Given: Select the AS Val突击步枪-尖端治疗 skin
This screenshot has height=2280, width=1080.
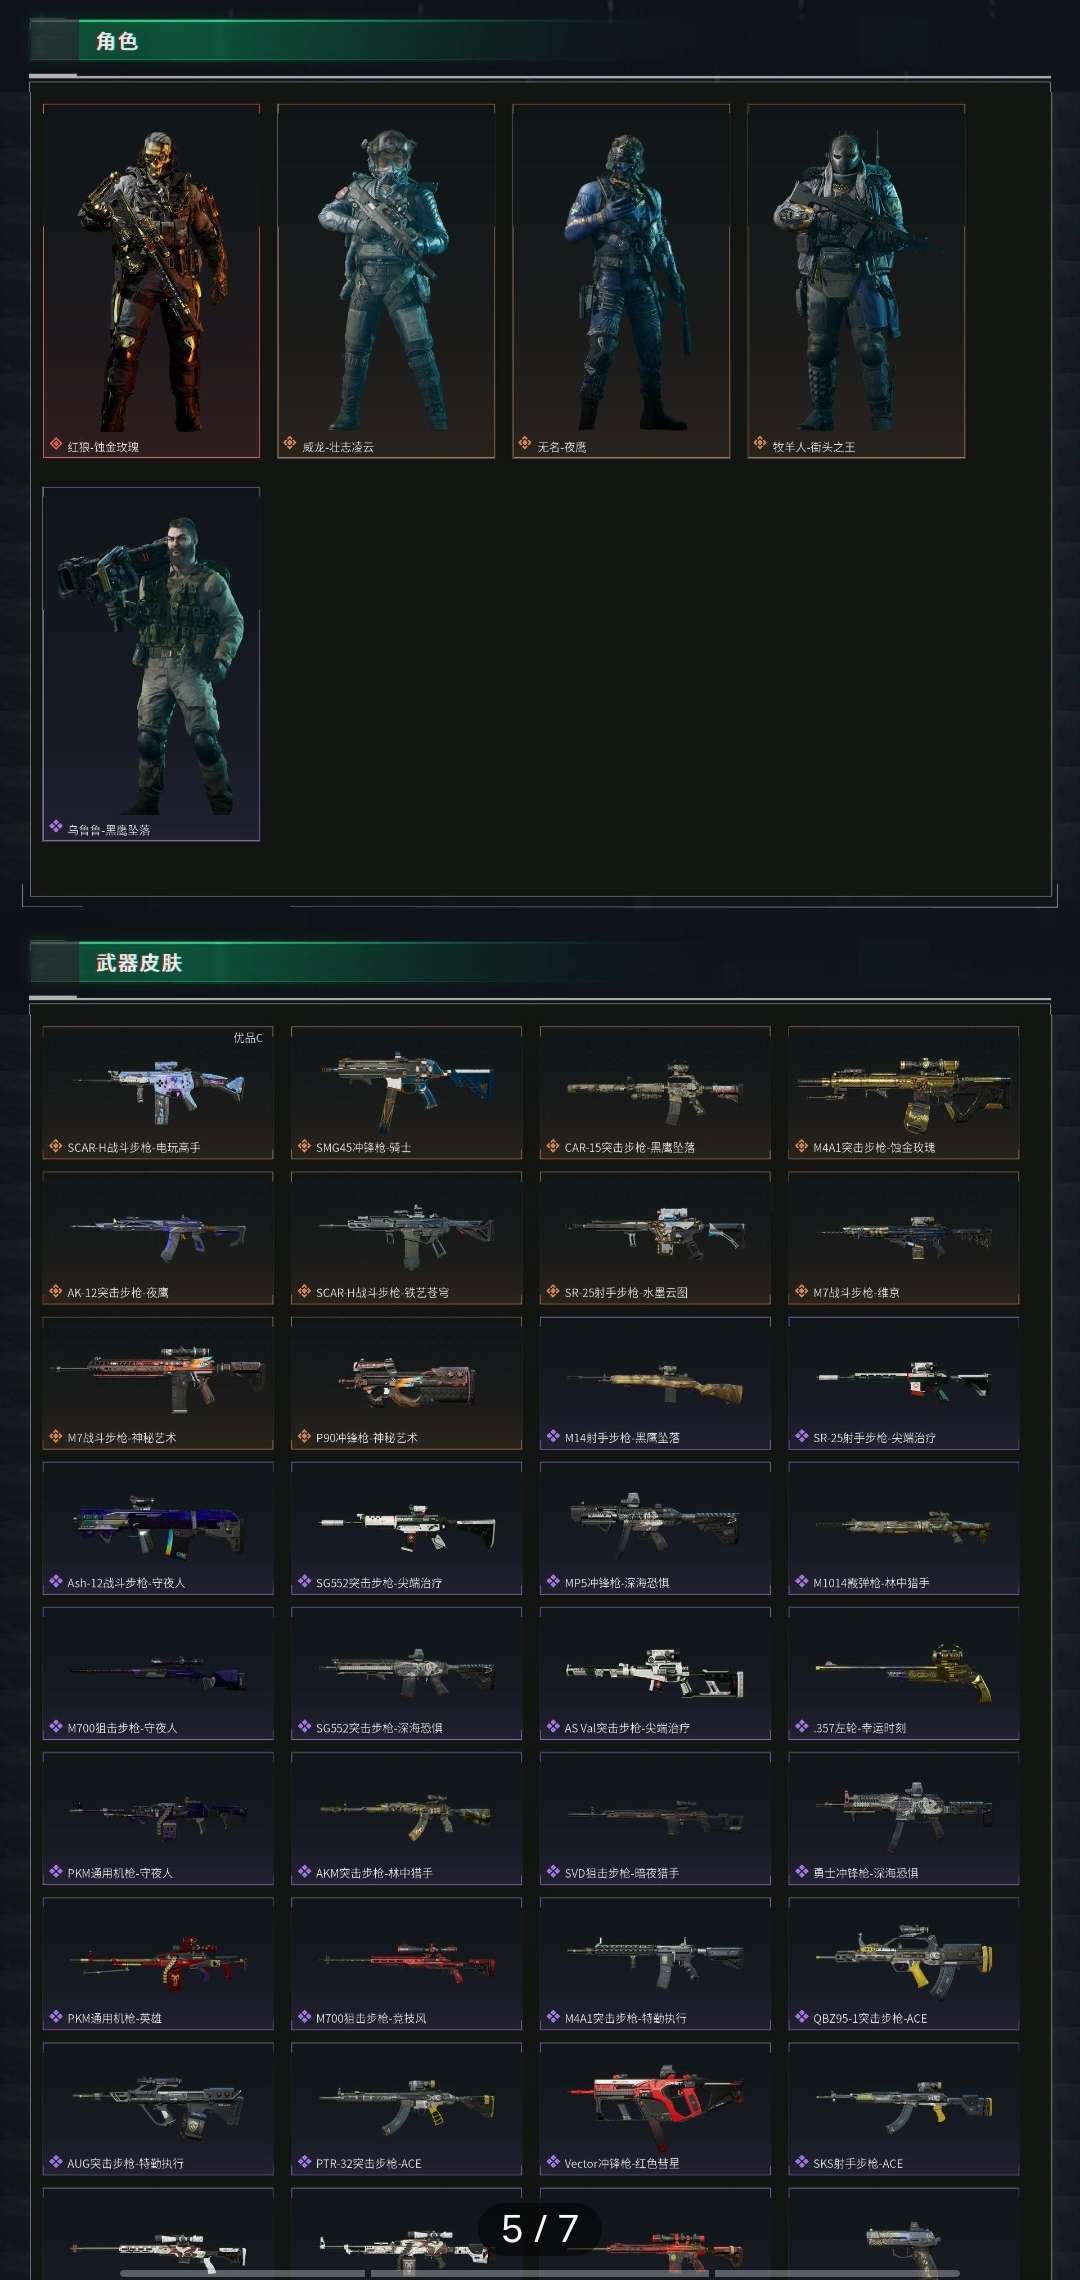Looking at the screenshot, I should tap(655, 1673).
